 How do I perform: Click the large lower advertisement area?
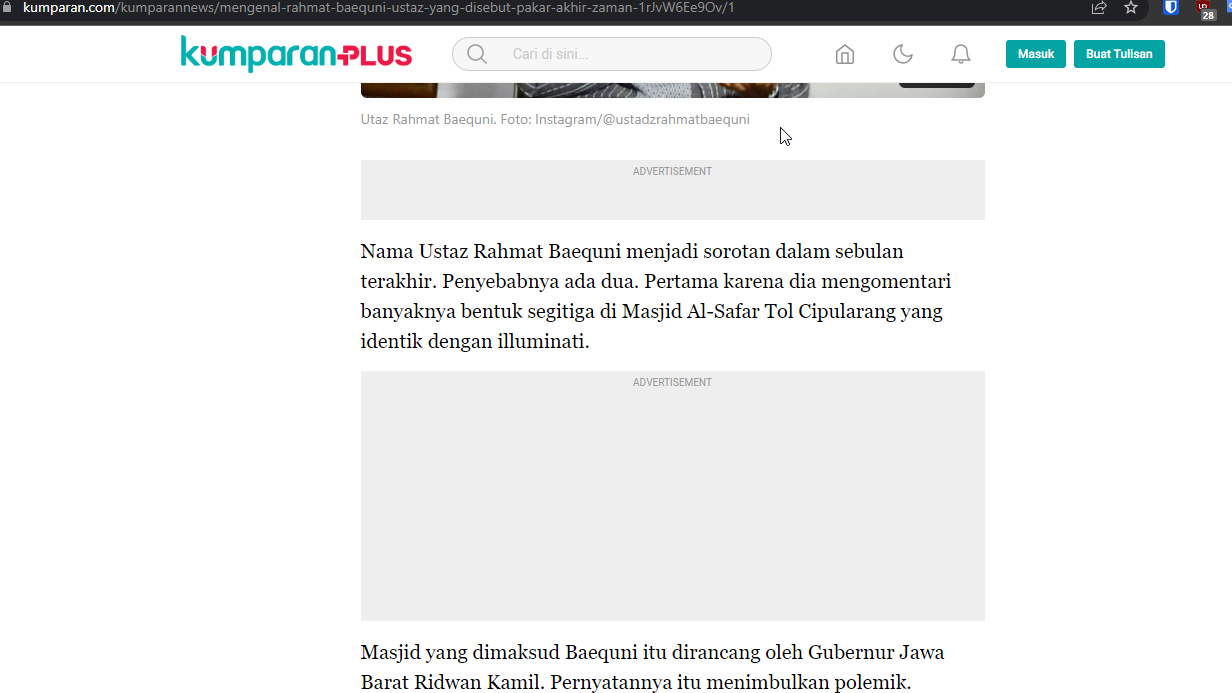(672, 496)
